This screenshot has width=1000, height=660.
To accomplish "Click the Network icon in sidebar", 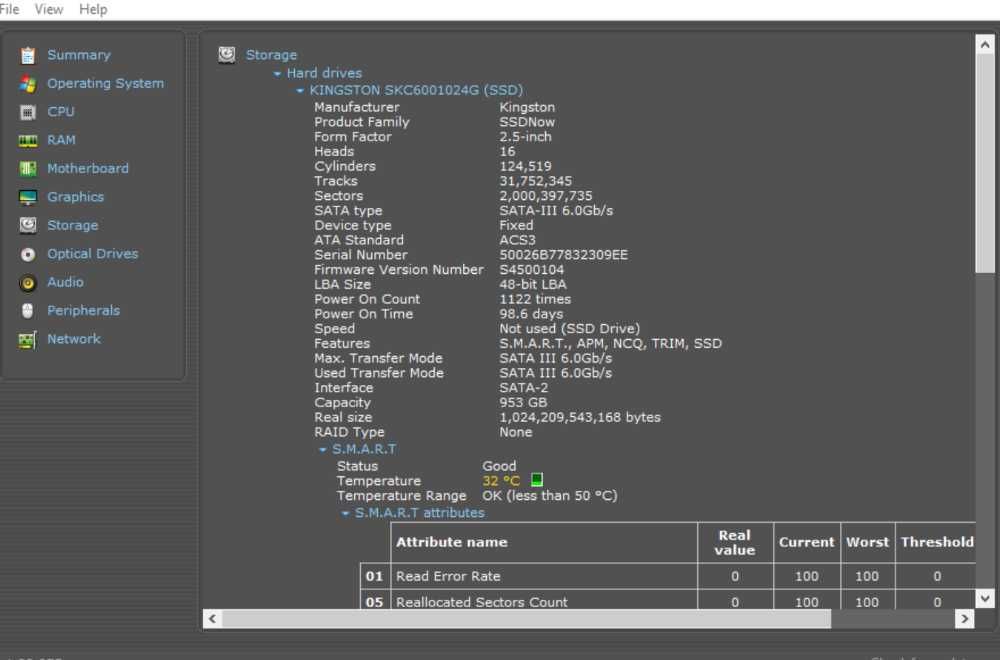I will pyautogui.click(x=27, y=339).
